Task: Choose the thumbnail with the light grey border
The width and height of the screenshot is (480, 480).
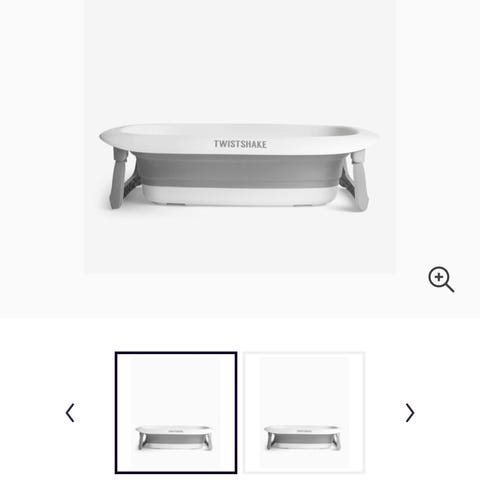Action: 304,413
